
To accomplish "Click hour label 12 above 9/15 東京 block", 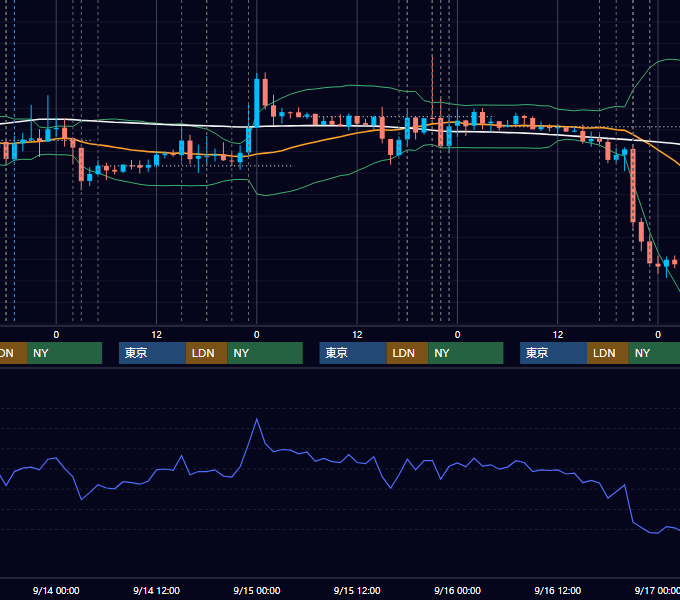I will [357, 335].
